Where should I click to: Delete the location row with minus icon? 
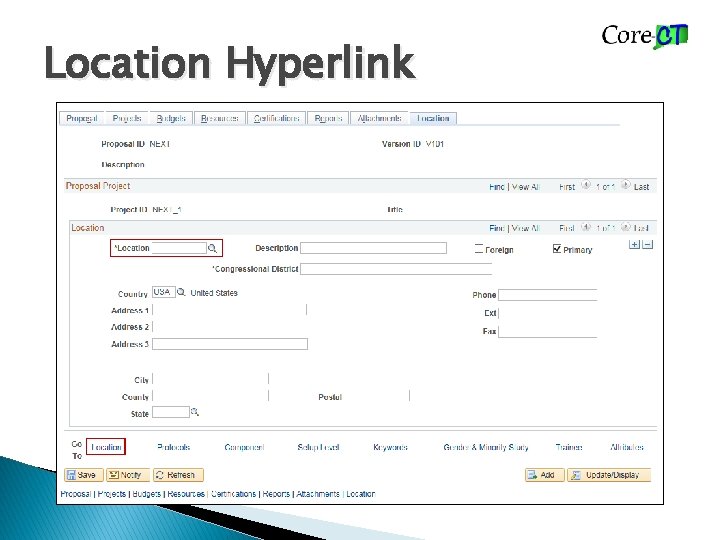[647, 245]
